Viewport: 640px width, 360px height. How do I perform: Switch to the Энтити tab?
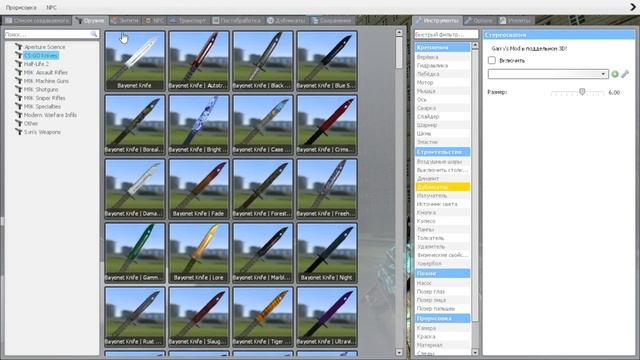[125, 20]
